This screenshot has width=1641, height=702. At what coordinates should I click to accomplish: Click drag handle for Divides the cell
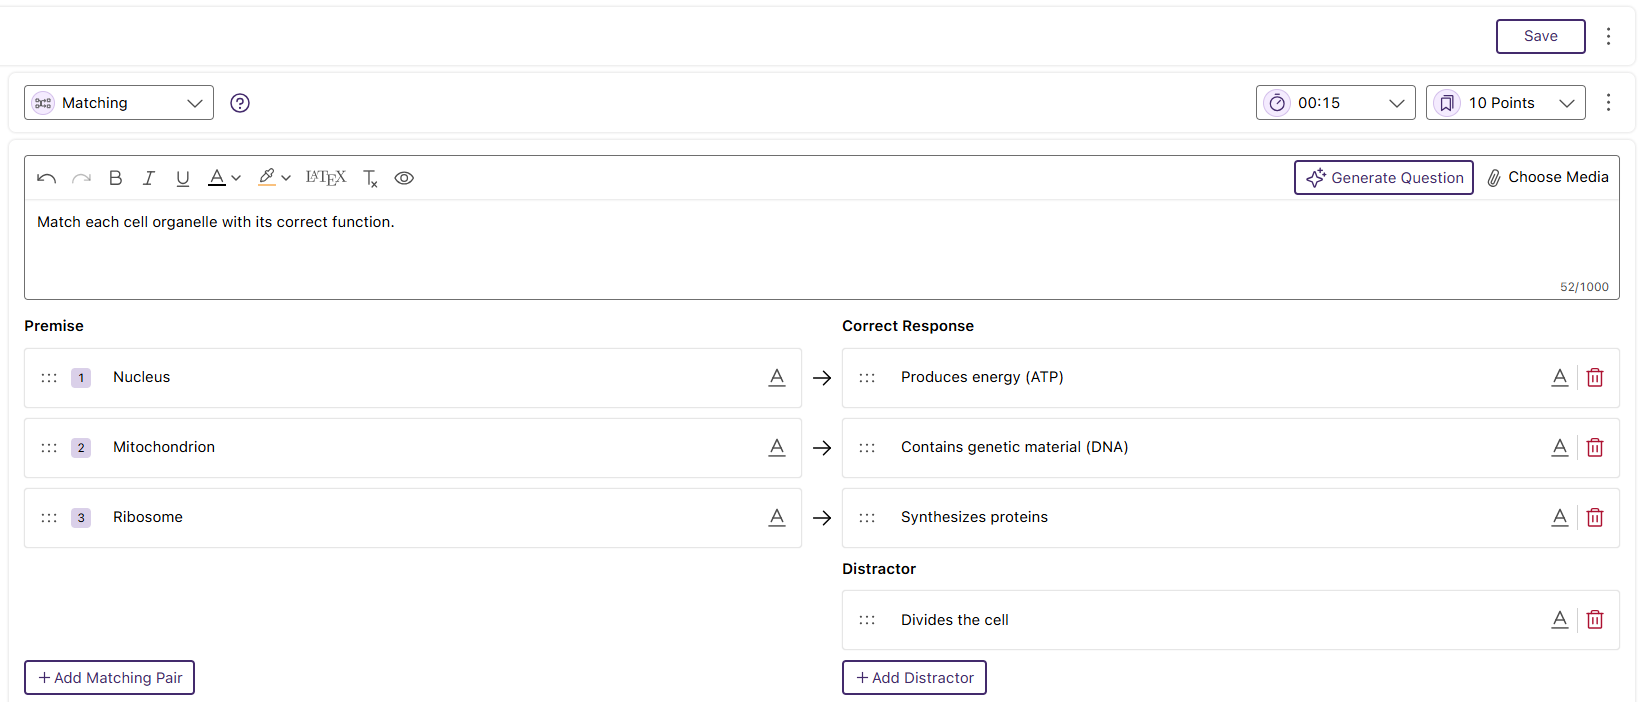(867, 620)
